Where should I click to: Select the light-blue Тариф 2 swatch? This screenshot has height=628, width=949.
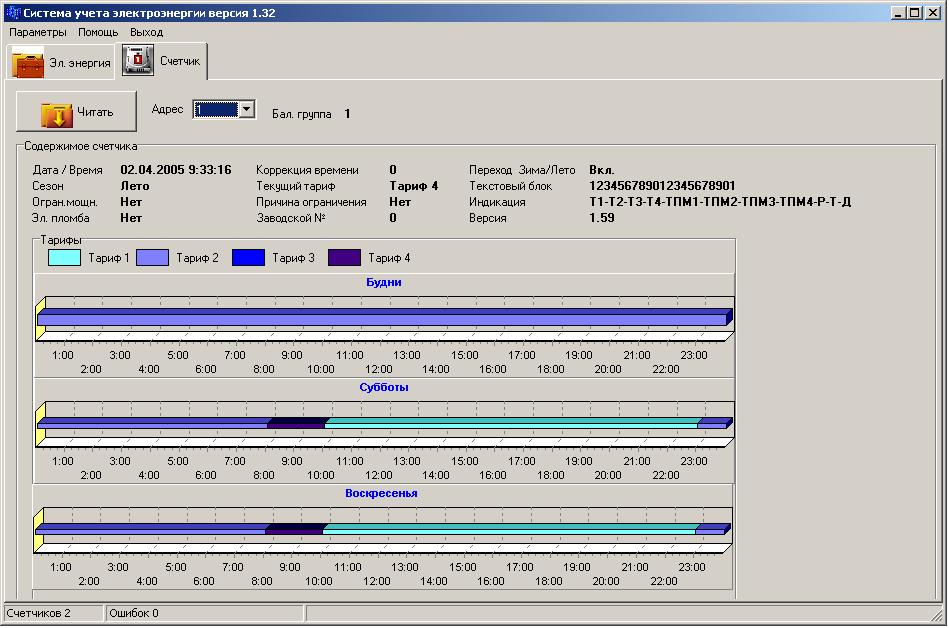point(152,258)
